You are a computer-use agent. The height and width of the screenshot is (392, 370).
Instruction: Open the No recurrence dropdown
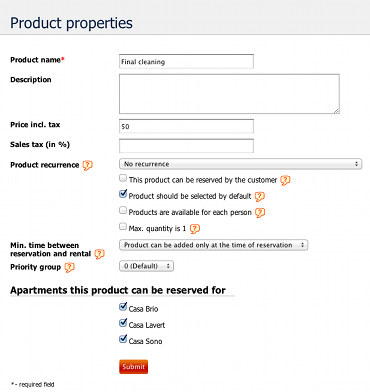(240, 164)
